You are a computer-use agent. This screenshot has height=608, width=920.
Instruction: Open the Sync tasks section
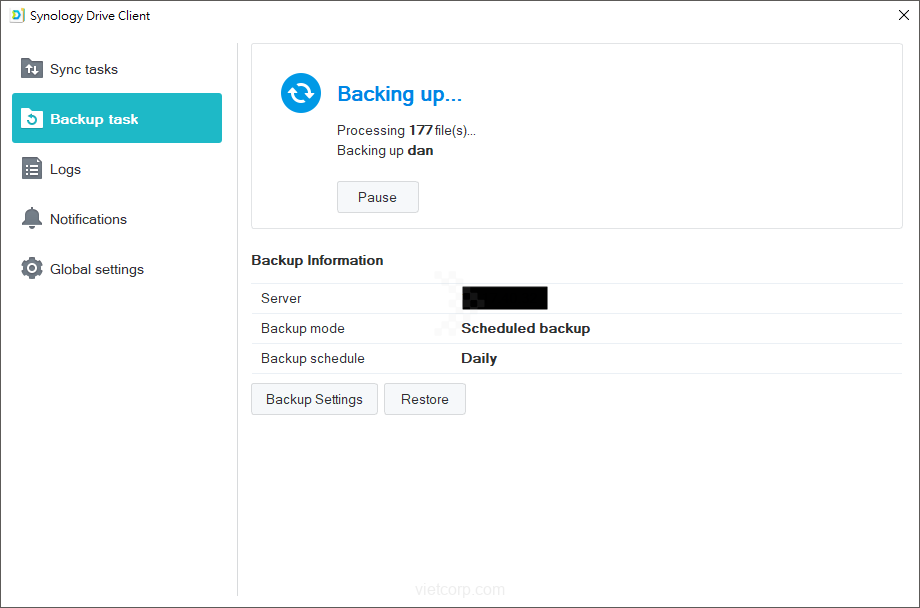(x=84, y=69)
